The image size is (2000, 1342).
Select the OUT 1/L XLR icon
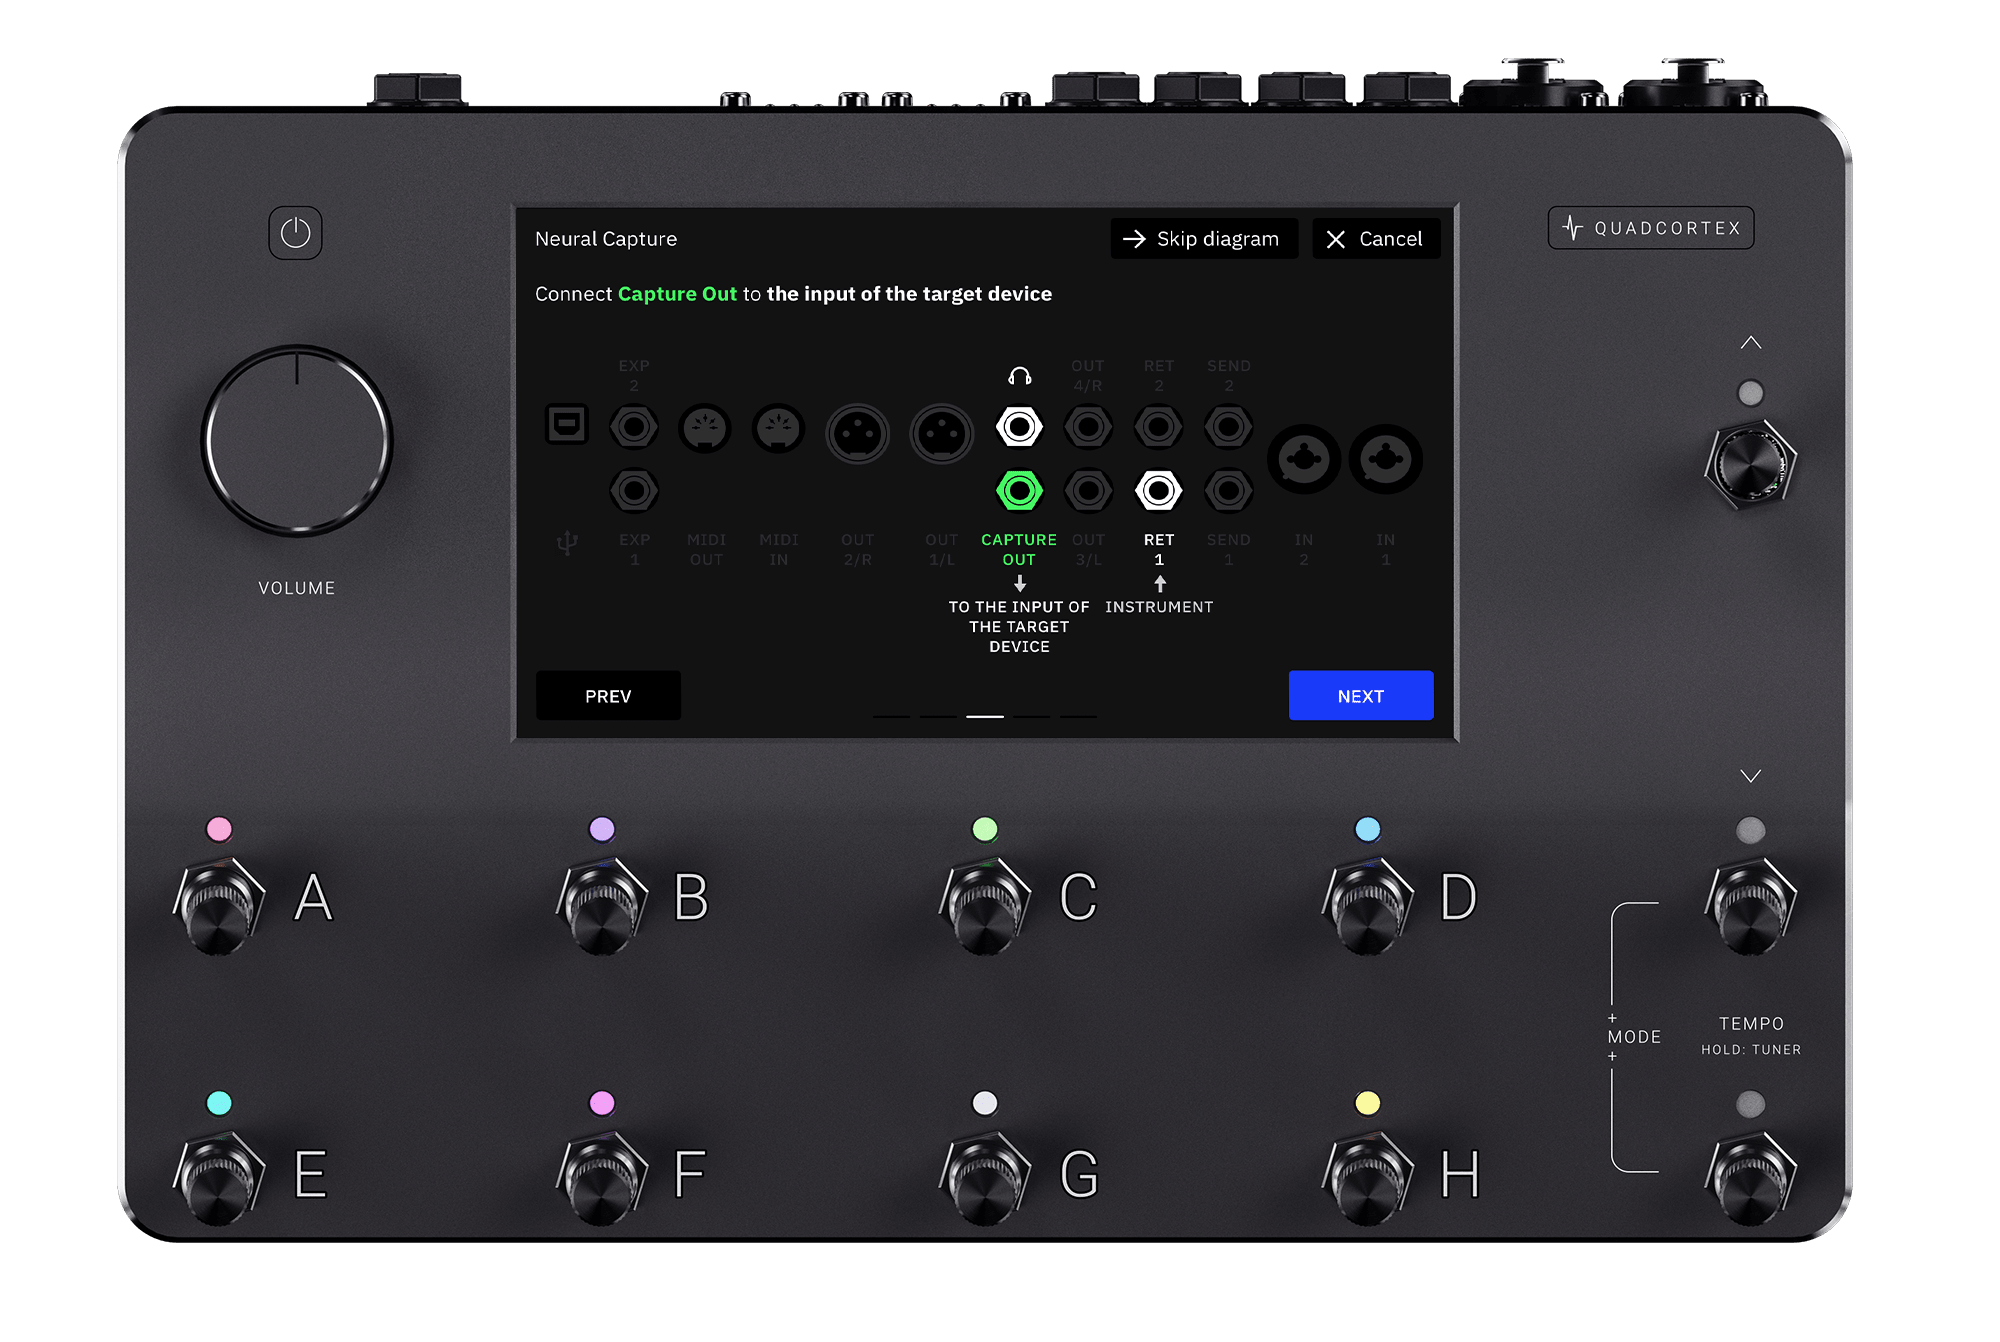click(941, 433)
